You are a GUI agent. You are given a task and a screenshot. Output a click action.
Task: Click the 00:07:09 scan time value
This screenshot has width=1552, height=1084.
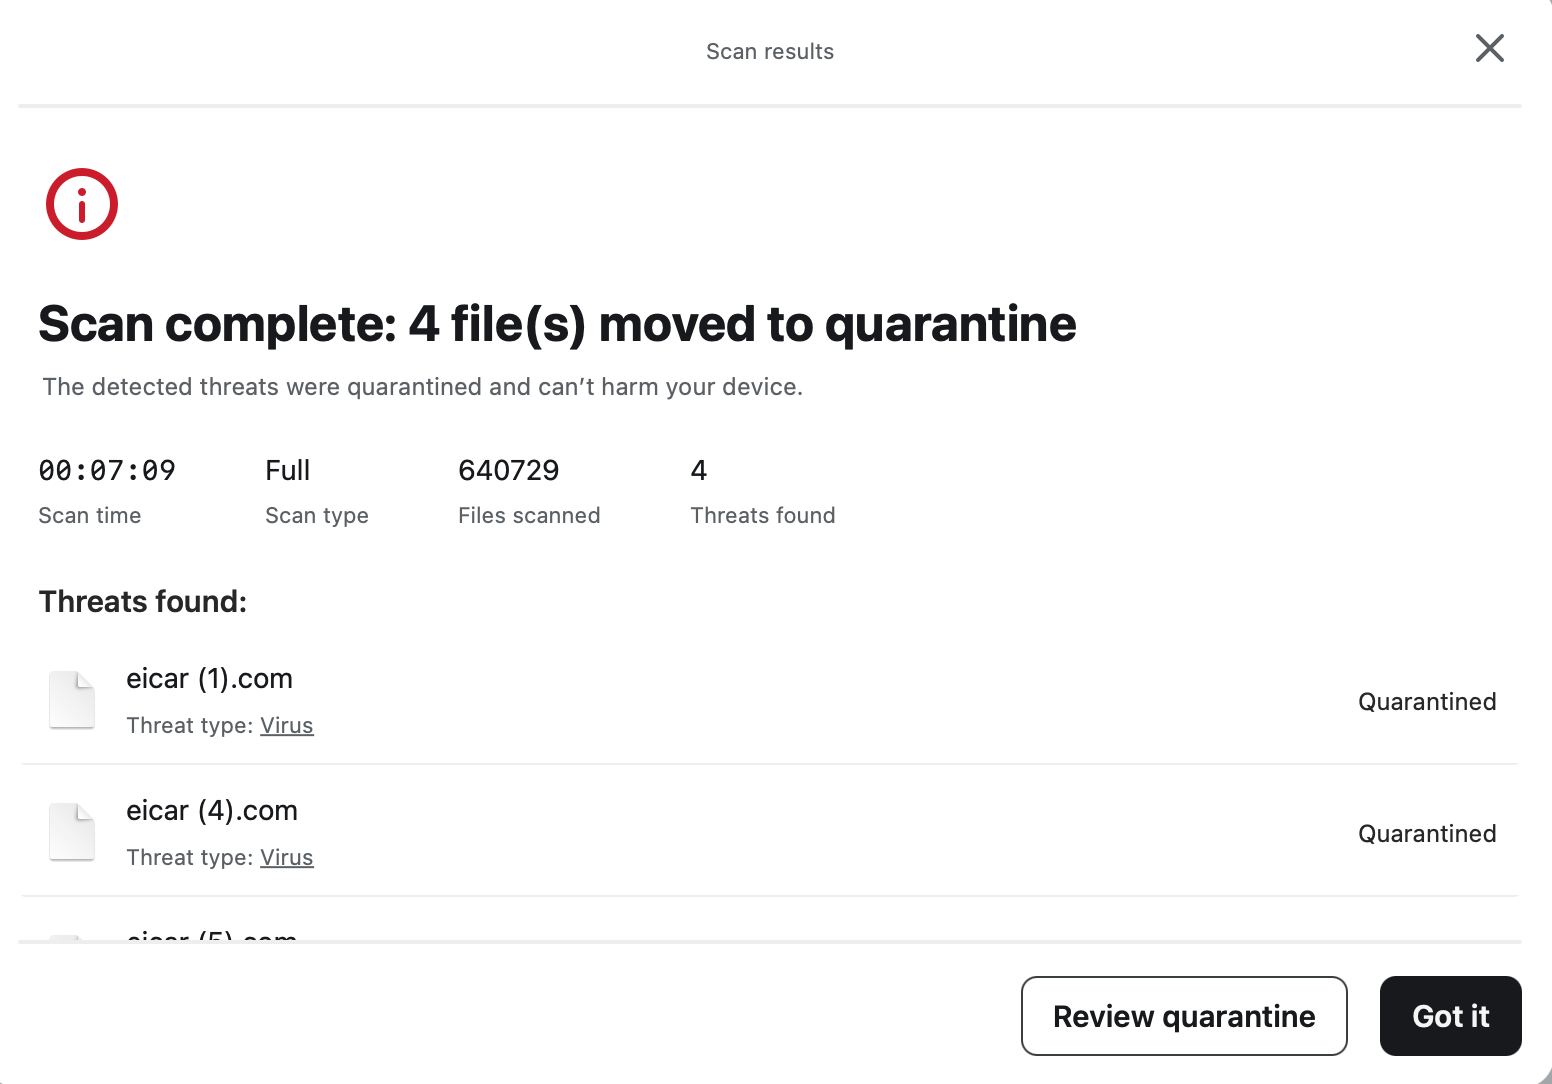point(107,470)
